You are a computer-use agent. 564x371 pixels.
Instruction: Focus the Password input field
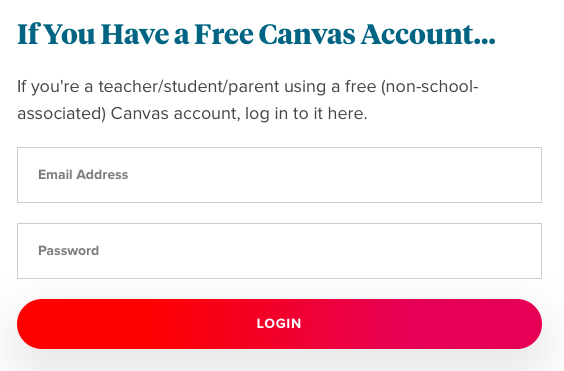click(x=279, y=251)
